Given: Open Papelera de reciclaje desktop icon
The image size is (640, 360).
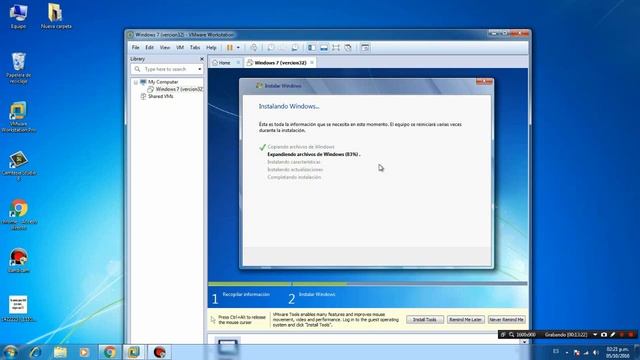Looking at the screenshot, I should 18,68.
